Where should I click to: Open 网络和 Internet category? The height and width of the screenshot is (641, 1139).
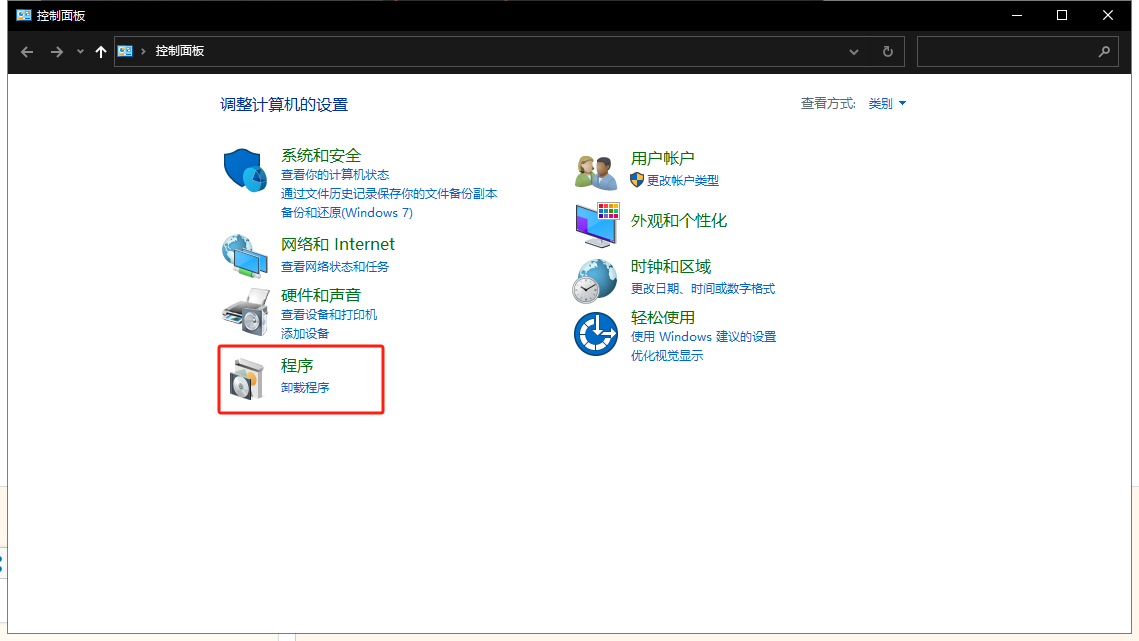338,244
